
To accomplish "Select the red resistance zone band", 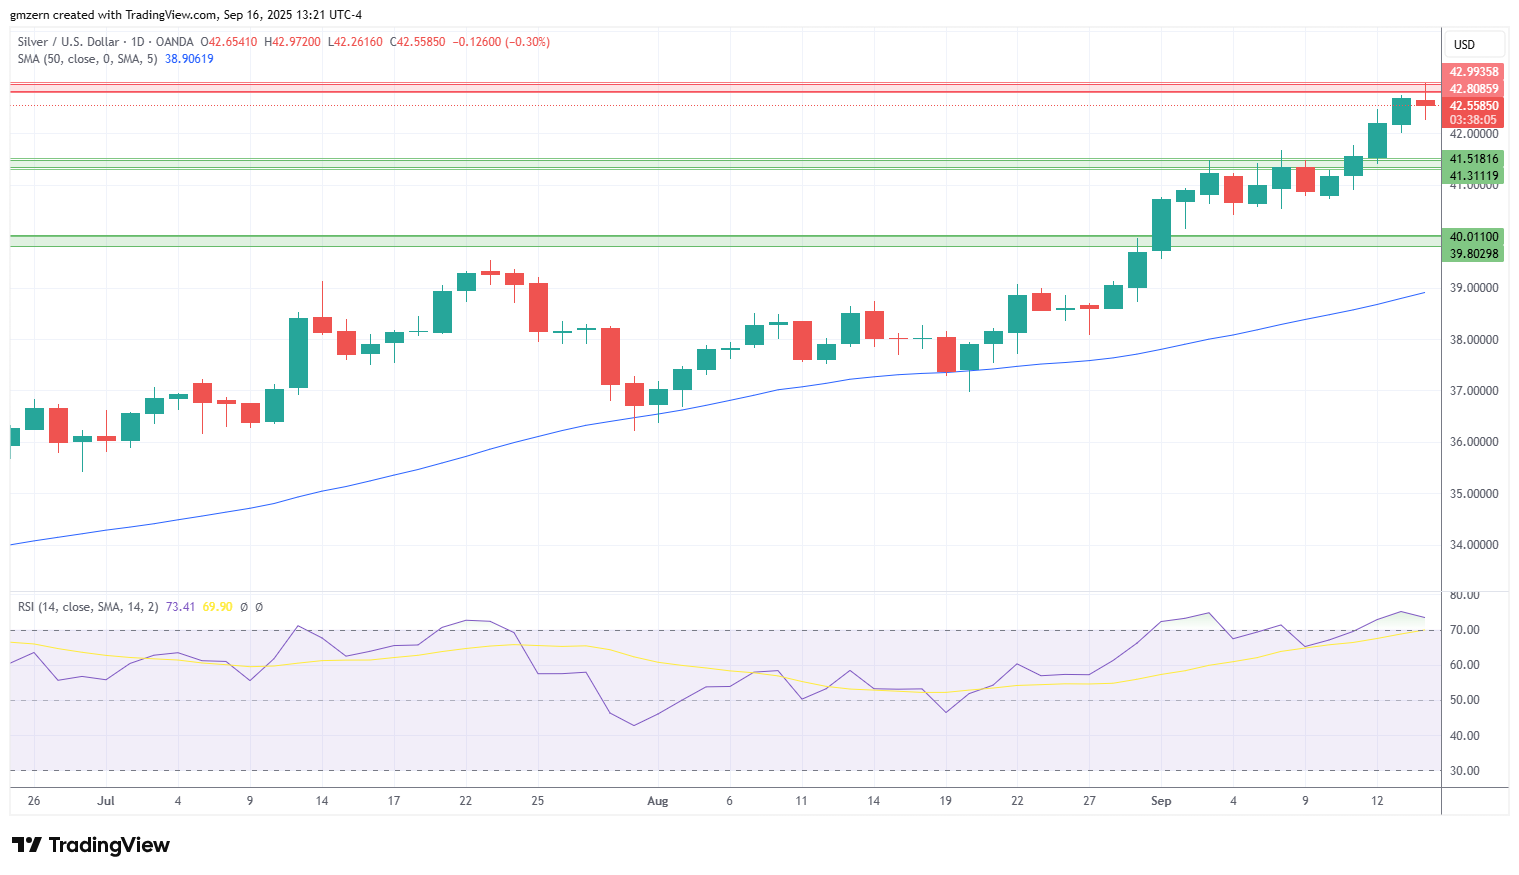I will [x=725, y=88].
